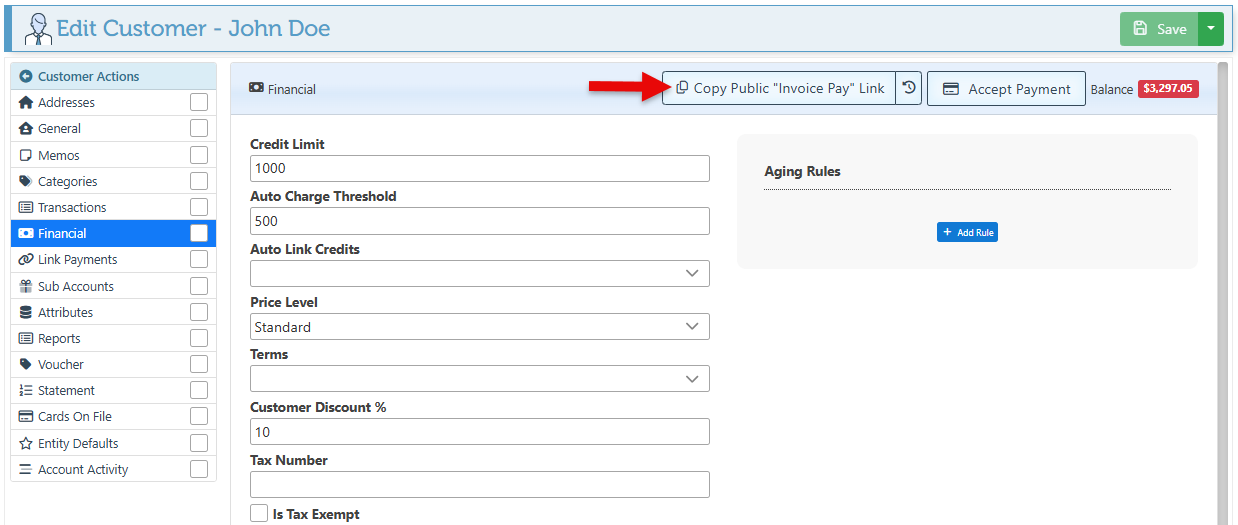Click the Customer Actions back arrow icon

pyautogui.click(x=26, y=76)
